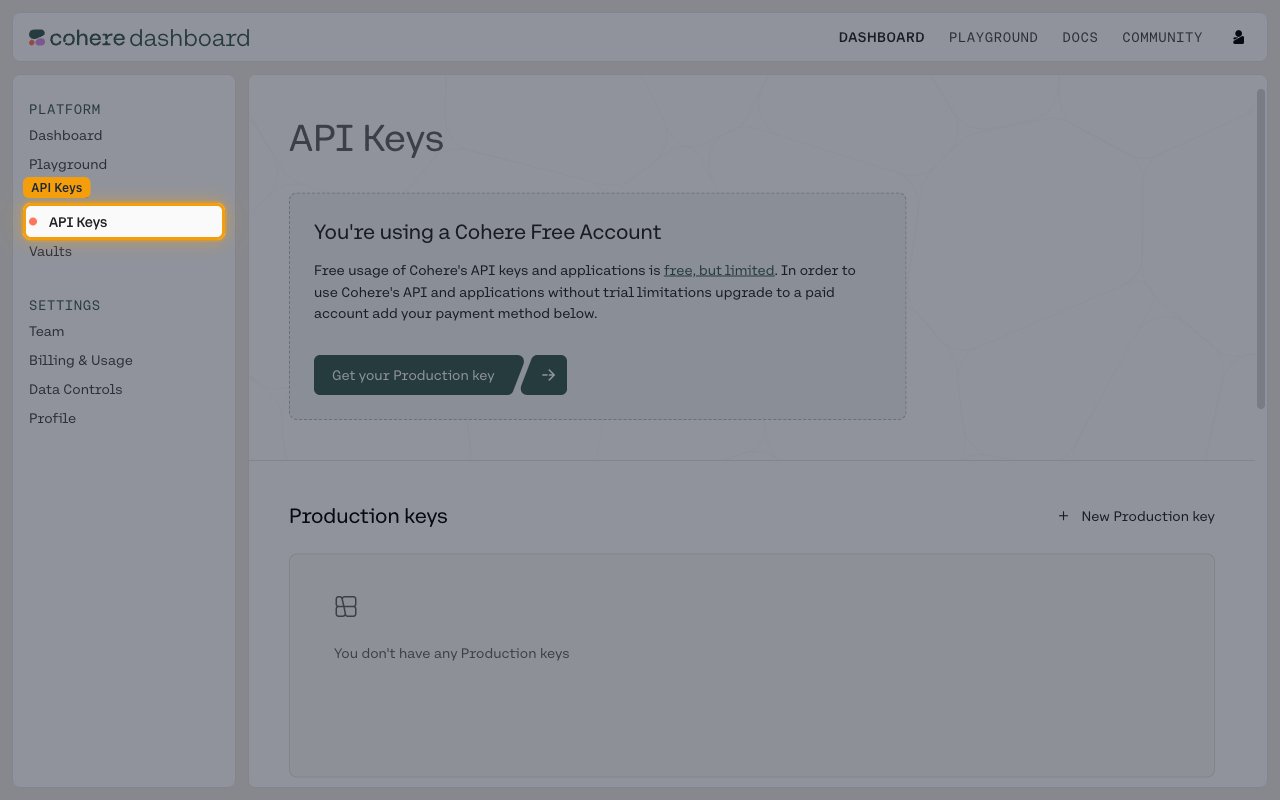
Task: Click 'You're using a Cohere Free Account' heading
Action: coord(487,232)
